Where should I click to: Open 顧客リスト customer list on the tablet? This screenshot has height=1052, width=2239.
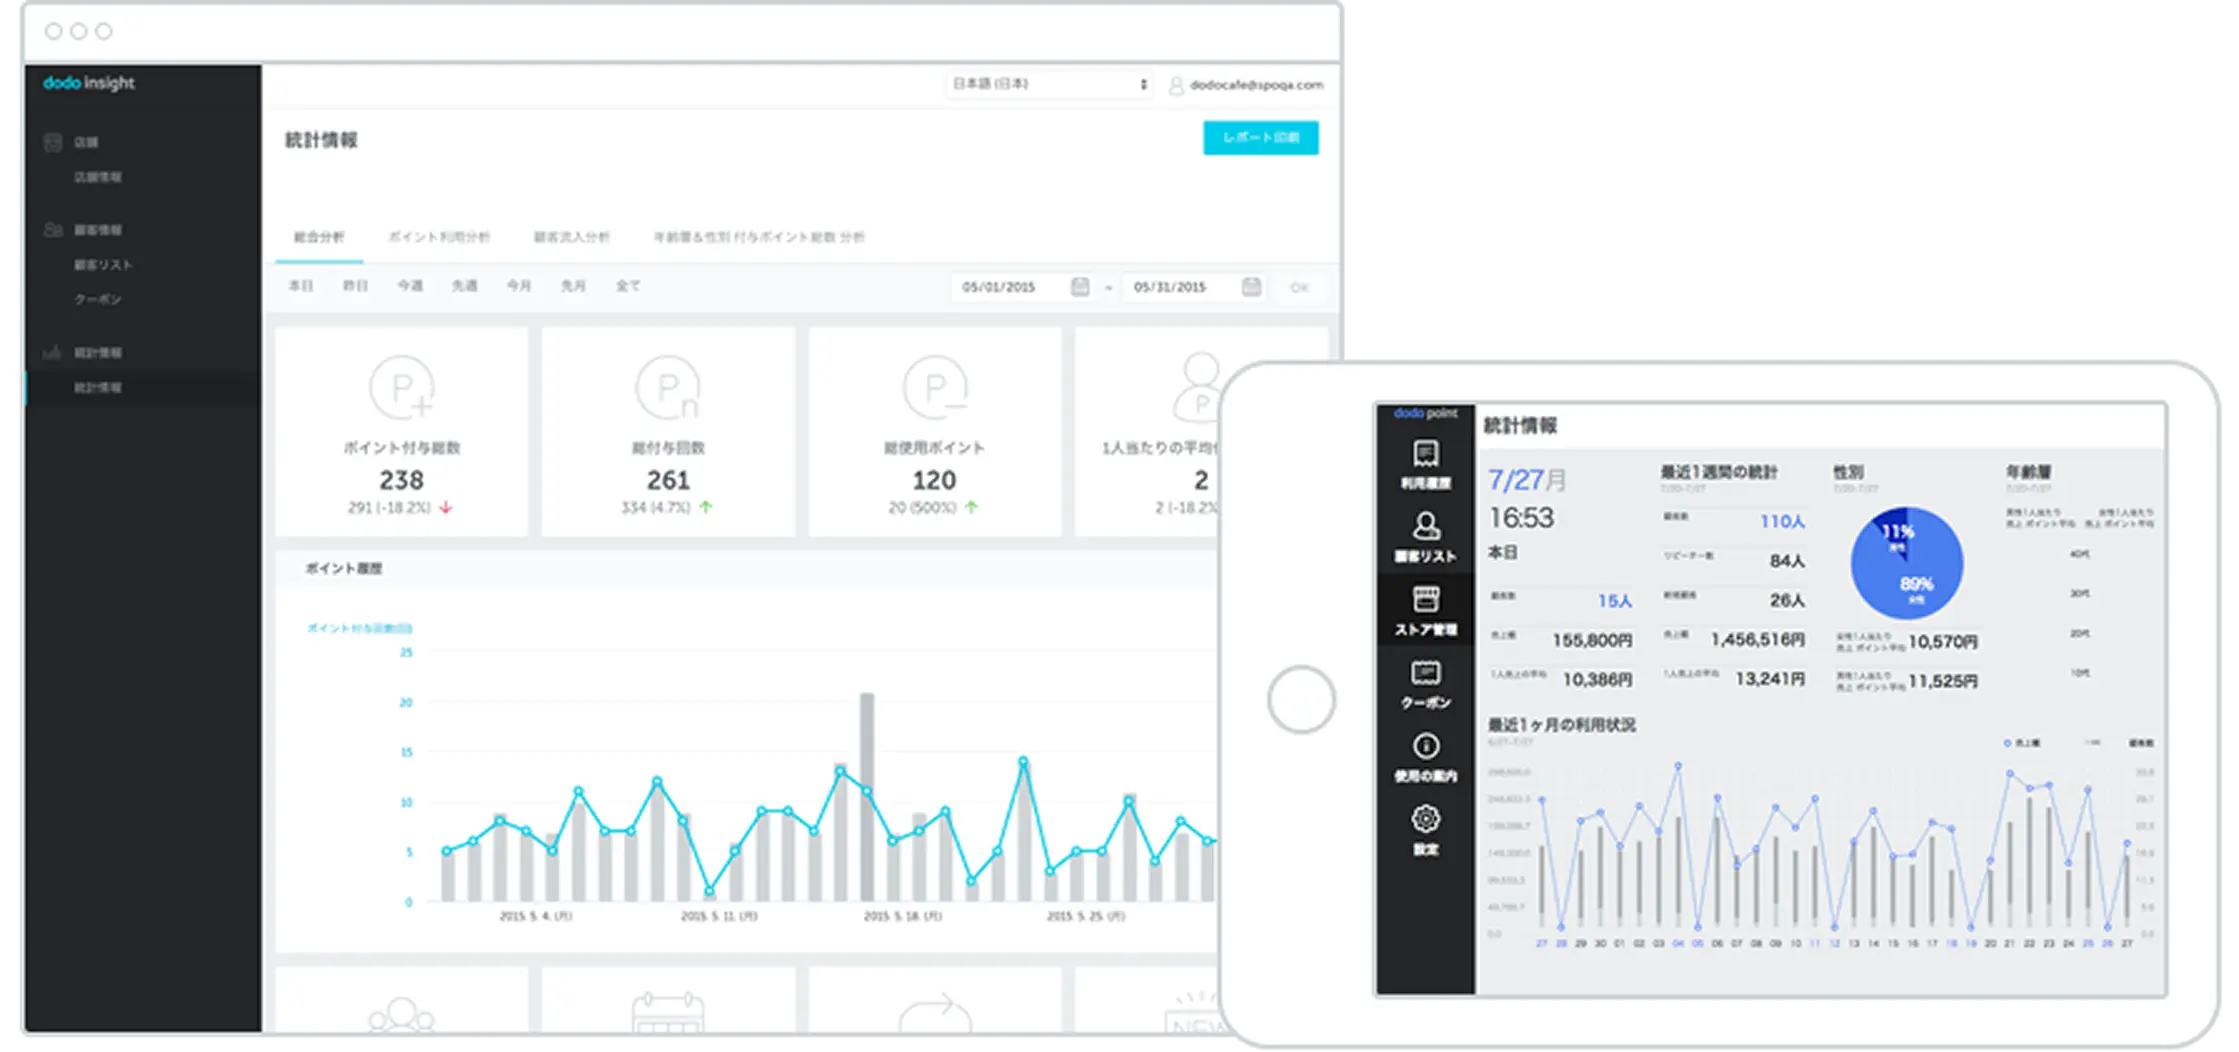pyautogui.click(x=1426, y=538)
